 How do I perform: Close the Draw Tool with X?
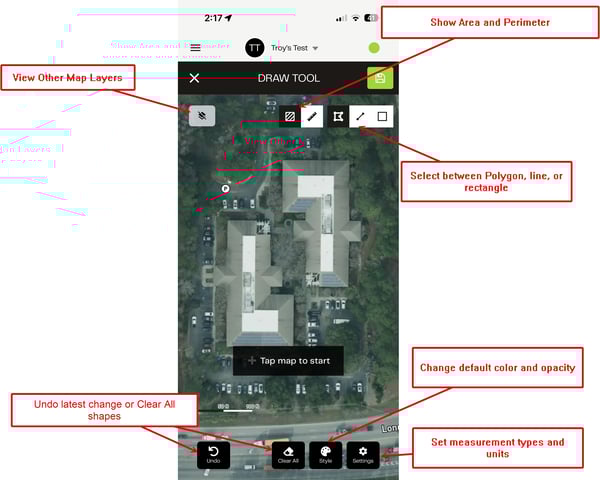tap(194, 78)
